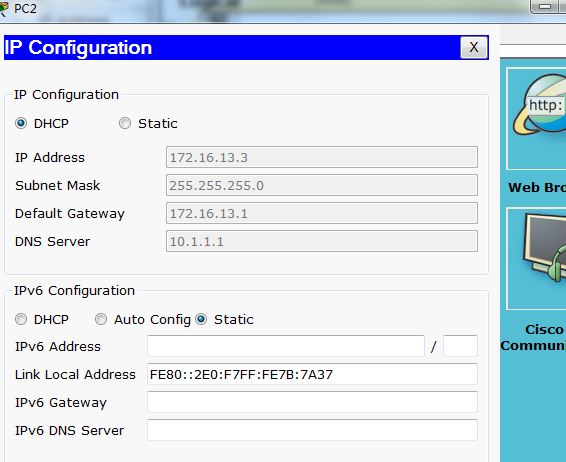The image size is (566, 462).
Task: Click the Web Browser label text
Action: (x=537, y=188)
